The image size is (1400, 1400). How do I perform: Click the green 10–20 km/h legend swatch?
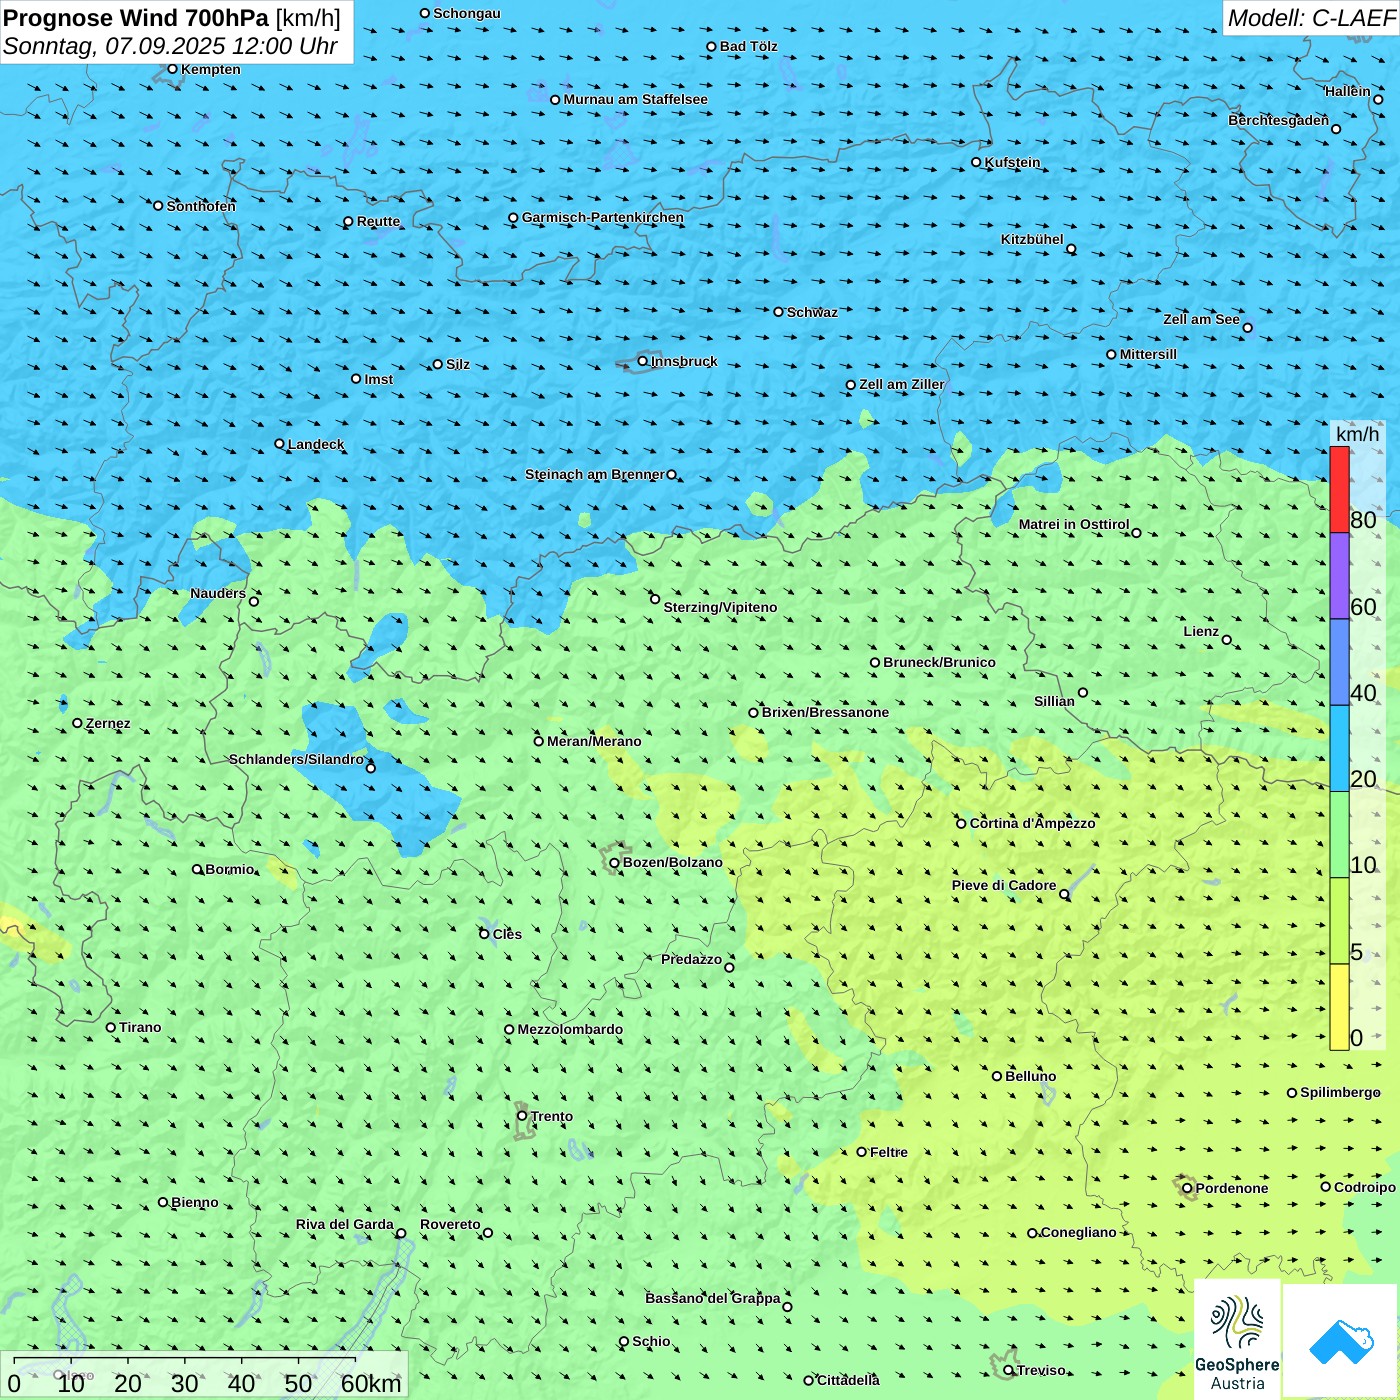coord(1339,835)
